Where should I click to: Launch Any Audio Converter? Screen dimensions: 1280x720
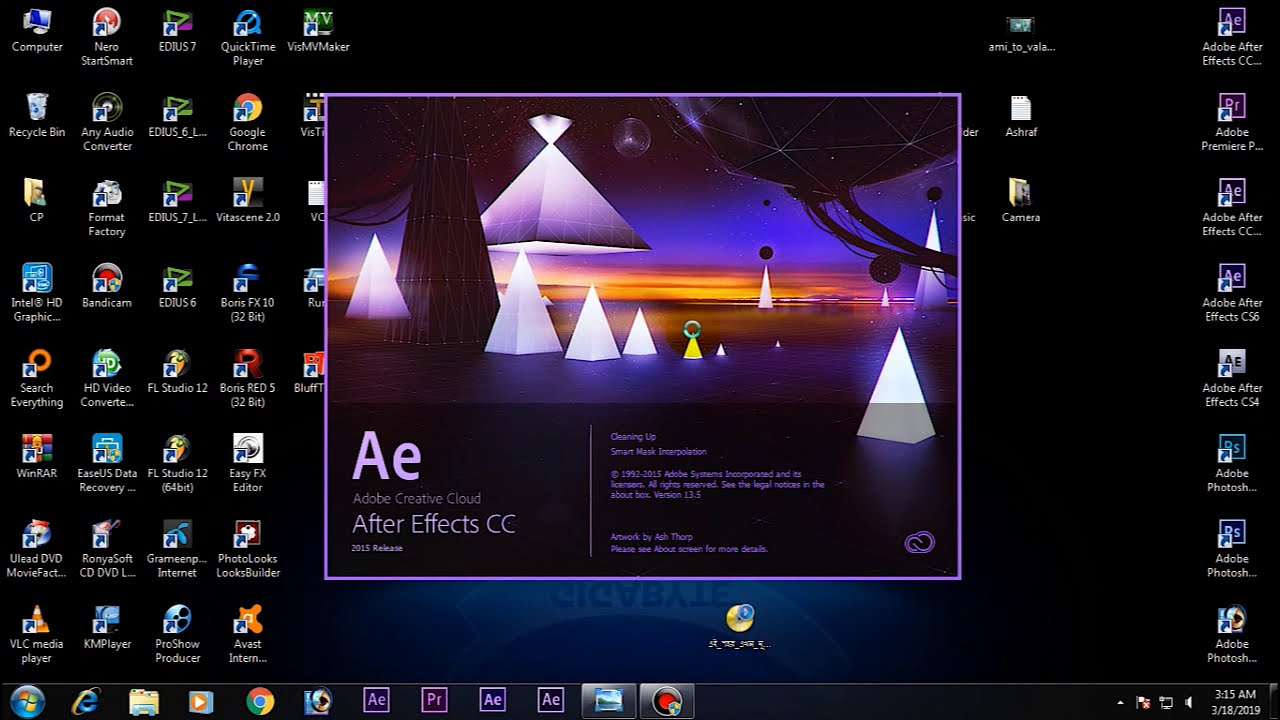tap(107, 123)
